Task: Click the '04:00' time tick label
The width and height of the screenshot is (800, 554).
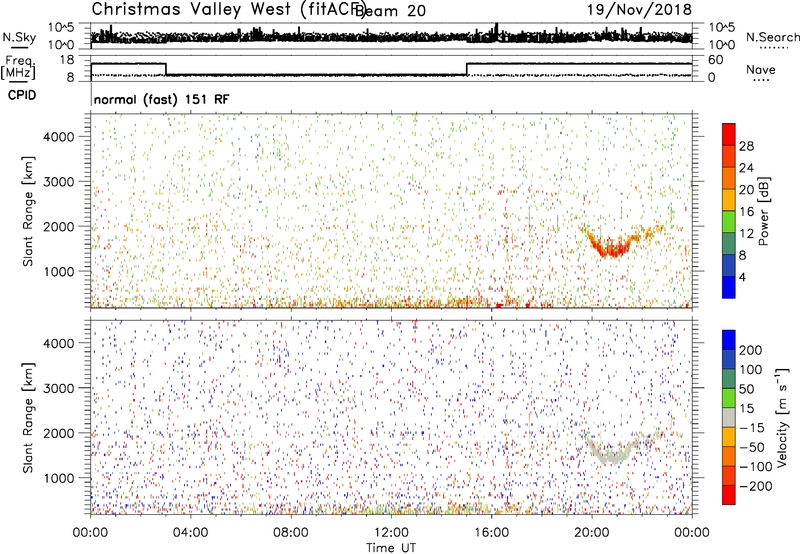Action: 190,533
